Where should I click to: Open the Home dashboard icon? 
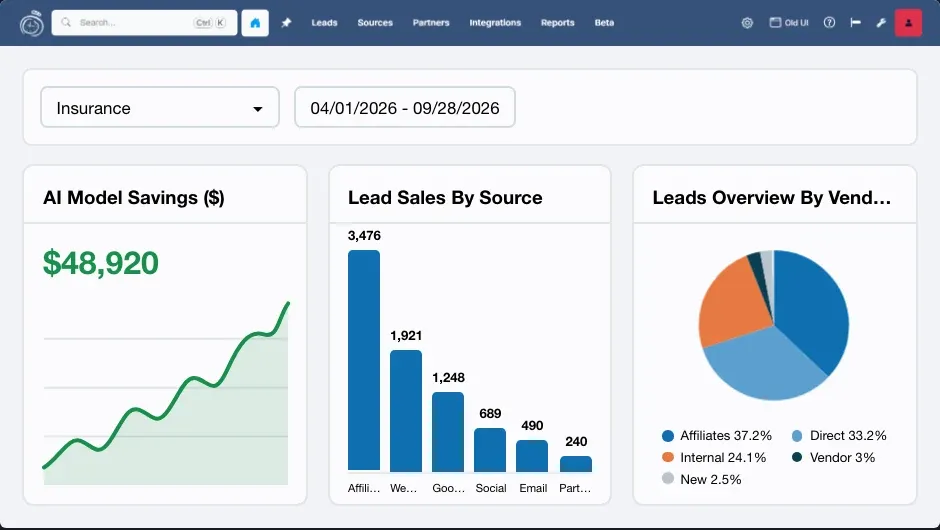[x=255, y=23]
